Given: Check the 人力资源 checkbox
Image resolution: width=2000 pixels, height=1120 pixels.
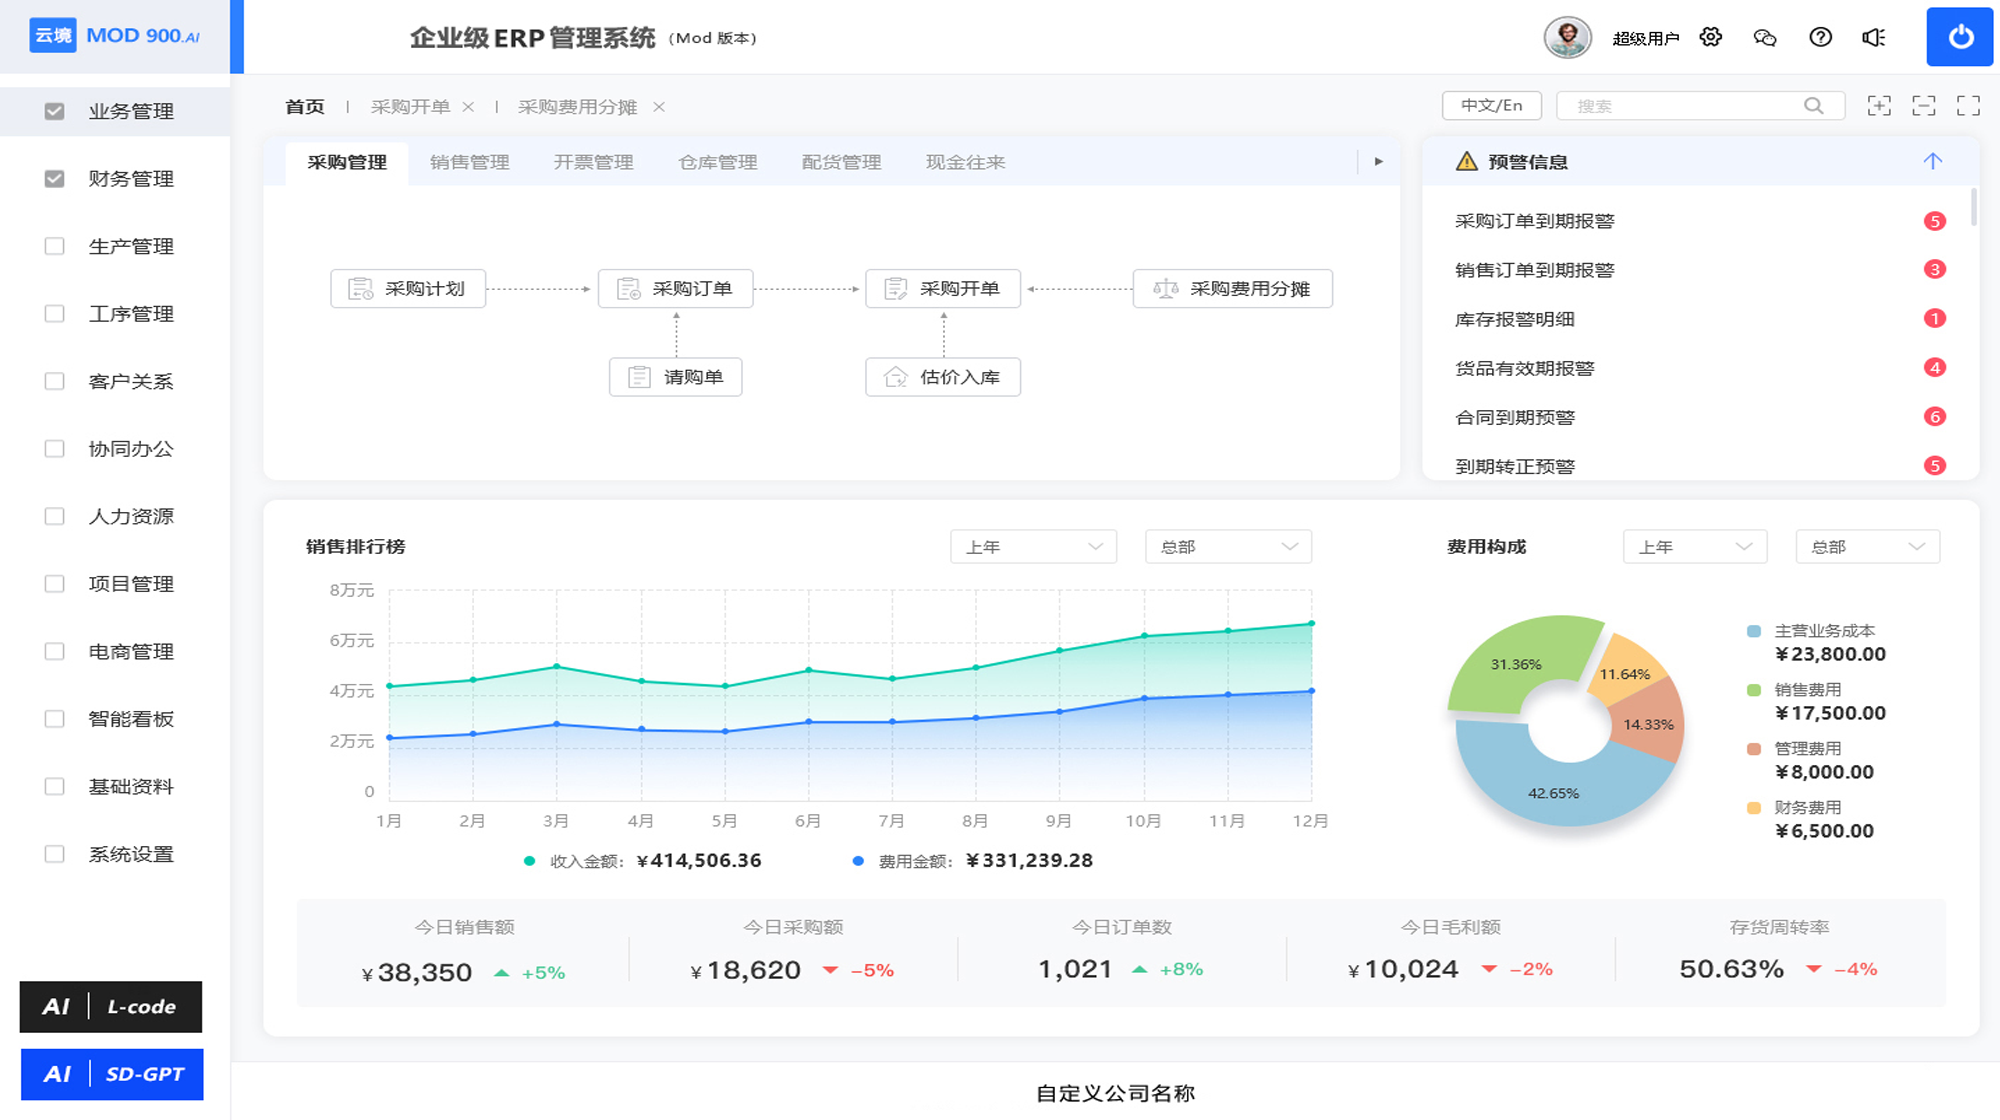Looking at the screenshot, I should (55, 516).
